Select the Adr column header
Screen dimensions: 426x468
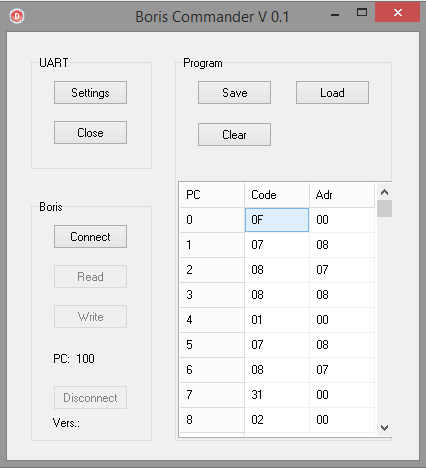click(x=342, y=195)
